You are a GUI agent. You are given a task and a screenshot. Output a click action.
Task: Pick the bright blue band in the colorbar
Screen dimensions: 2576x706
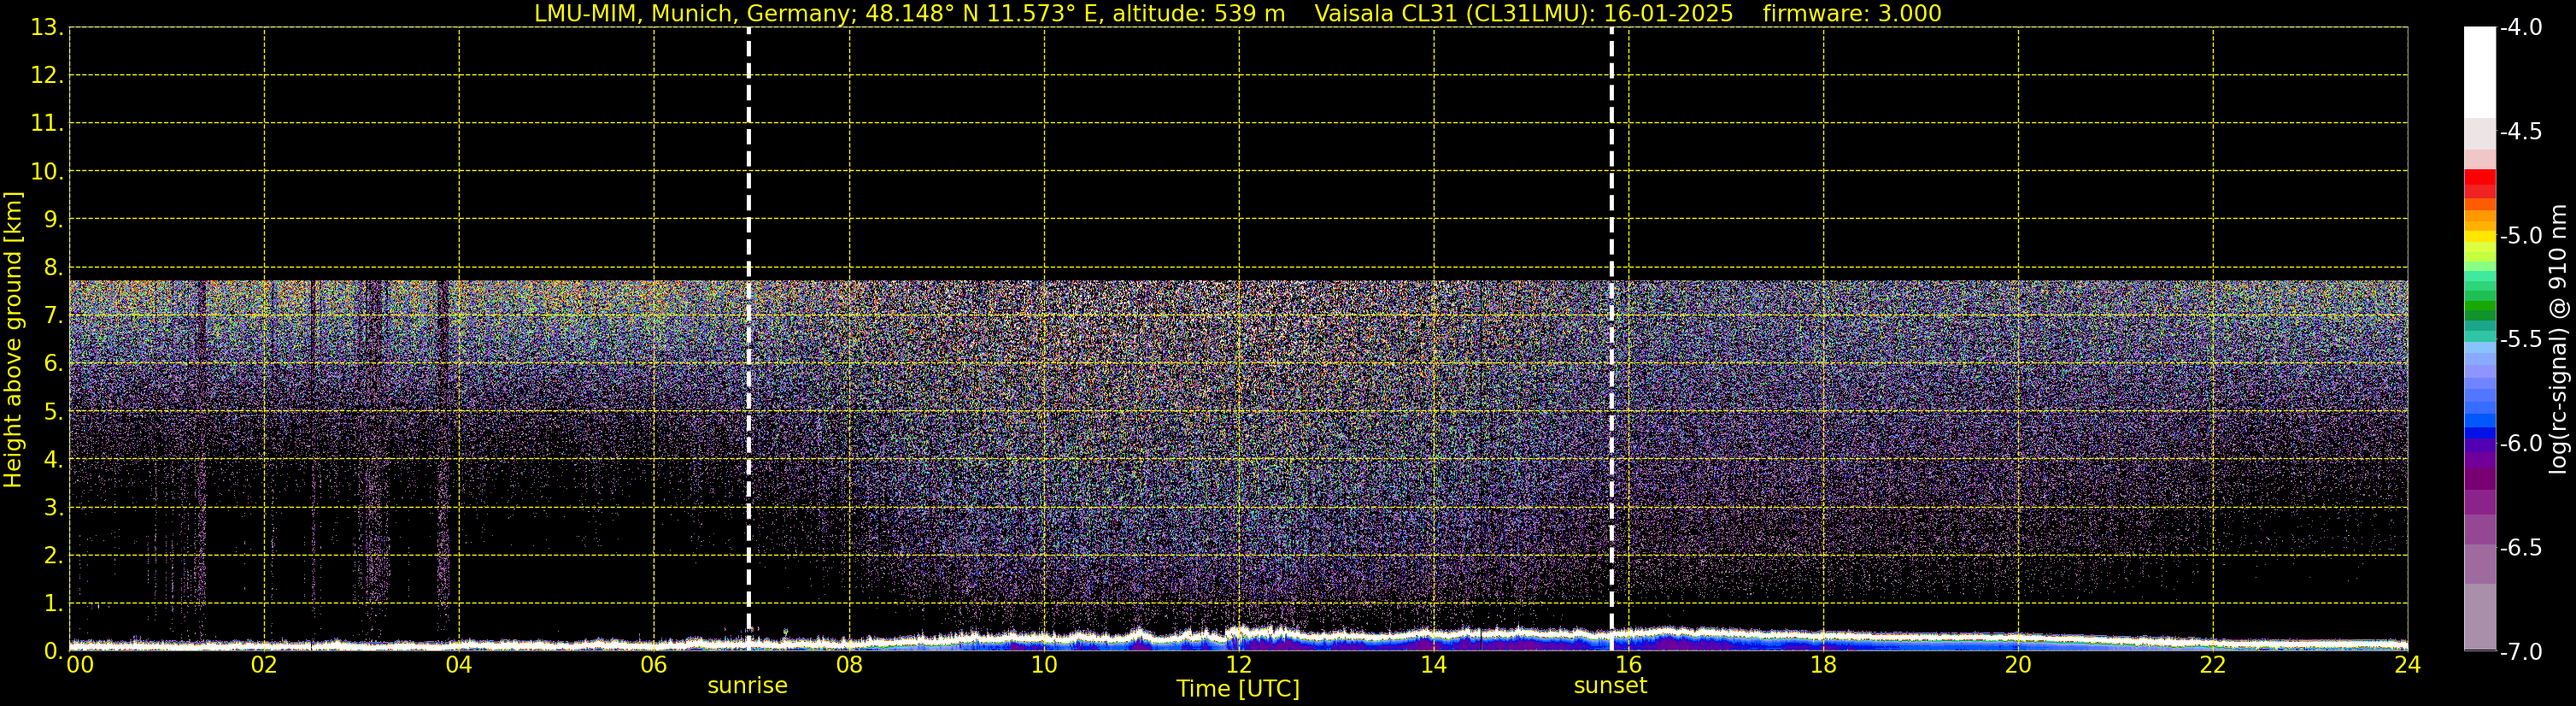(2479, 420)
